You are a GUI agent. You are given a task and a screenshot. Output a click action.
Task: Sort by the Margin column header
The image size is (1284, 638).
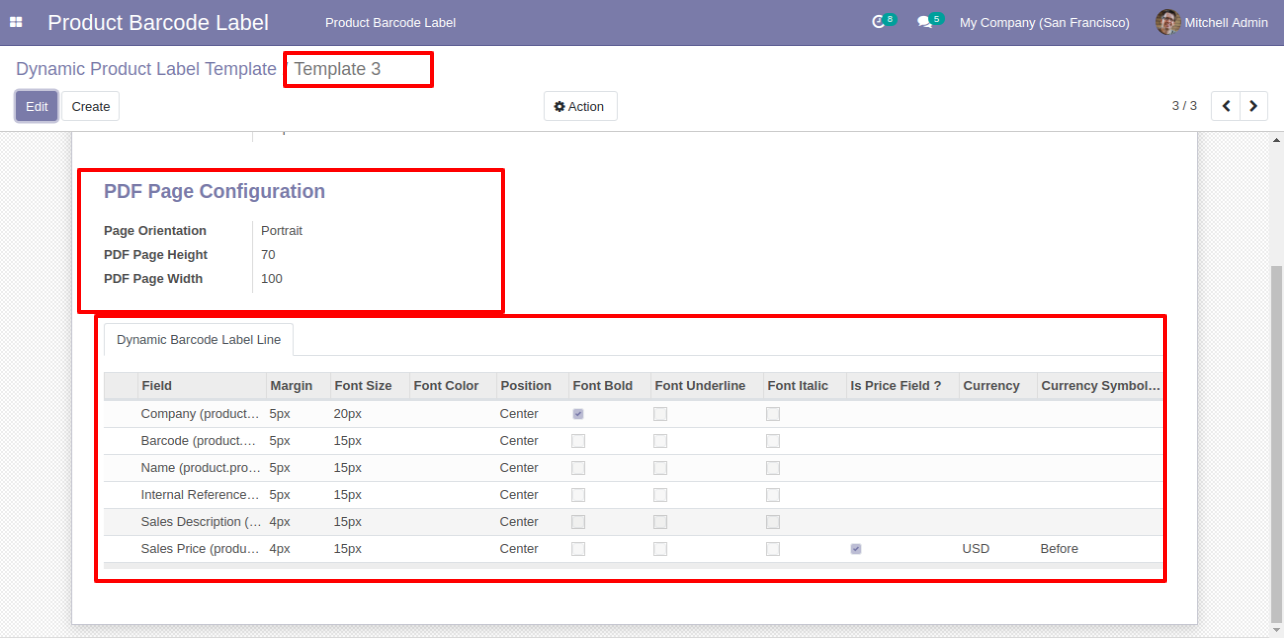tap(298, 386)
